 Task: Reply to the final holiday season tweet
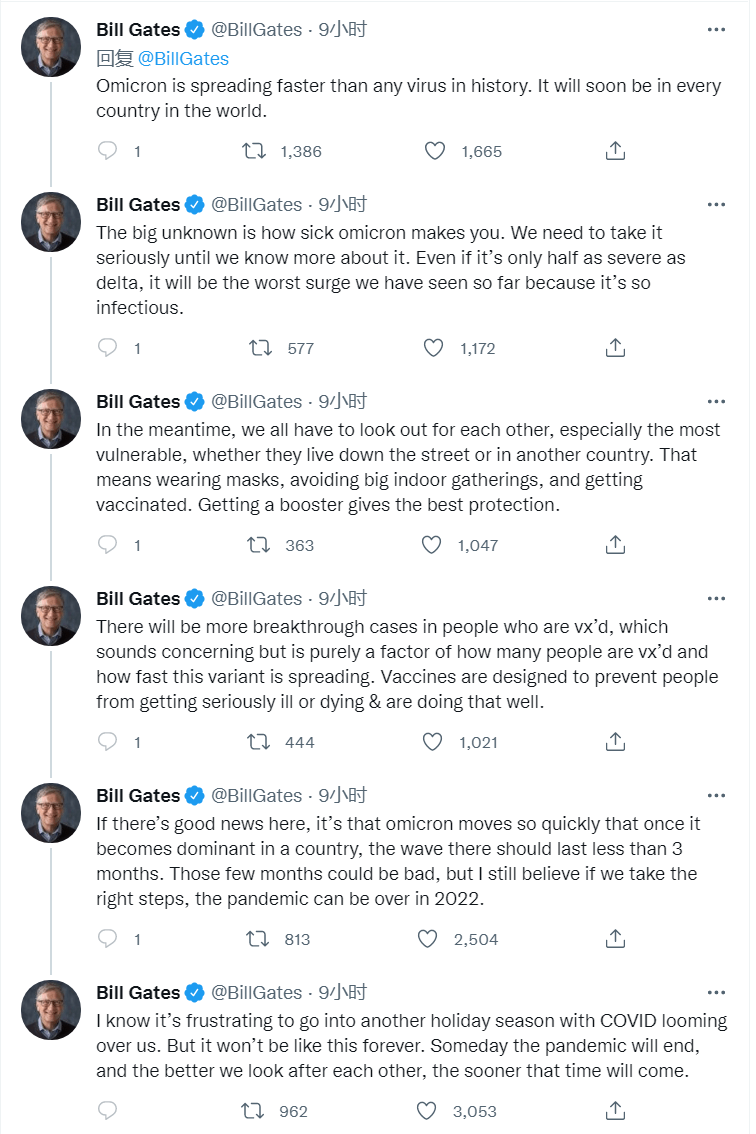pyautogui.click(x=107, y=1111)
